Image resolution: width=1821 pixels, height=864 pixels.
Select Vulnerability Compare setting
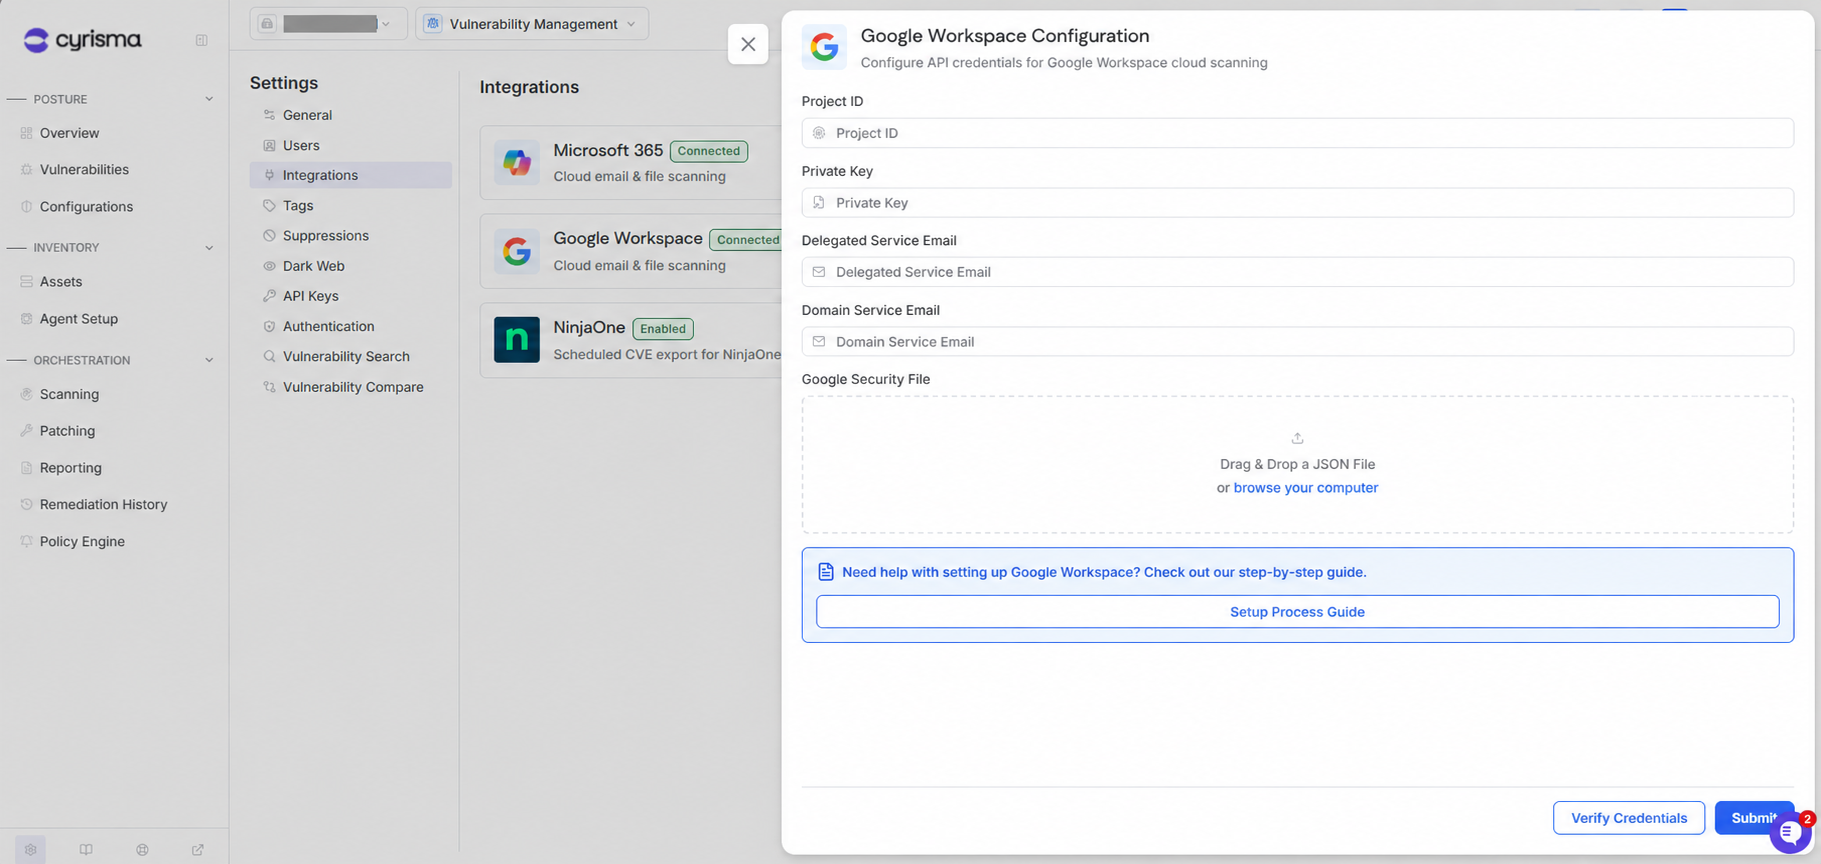click(353, 387)
